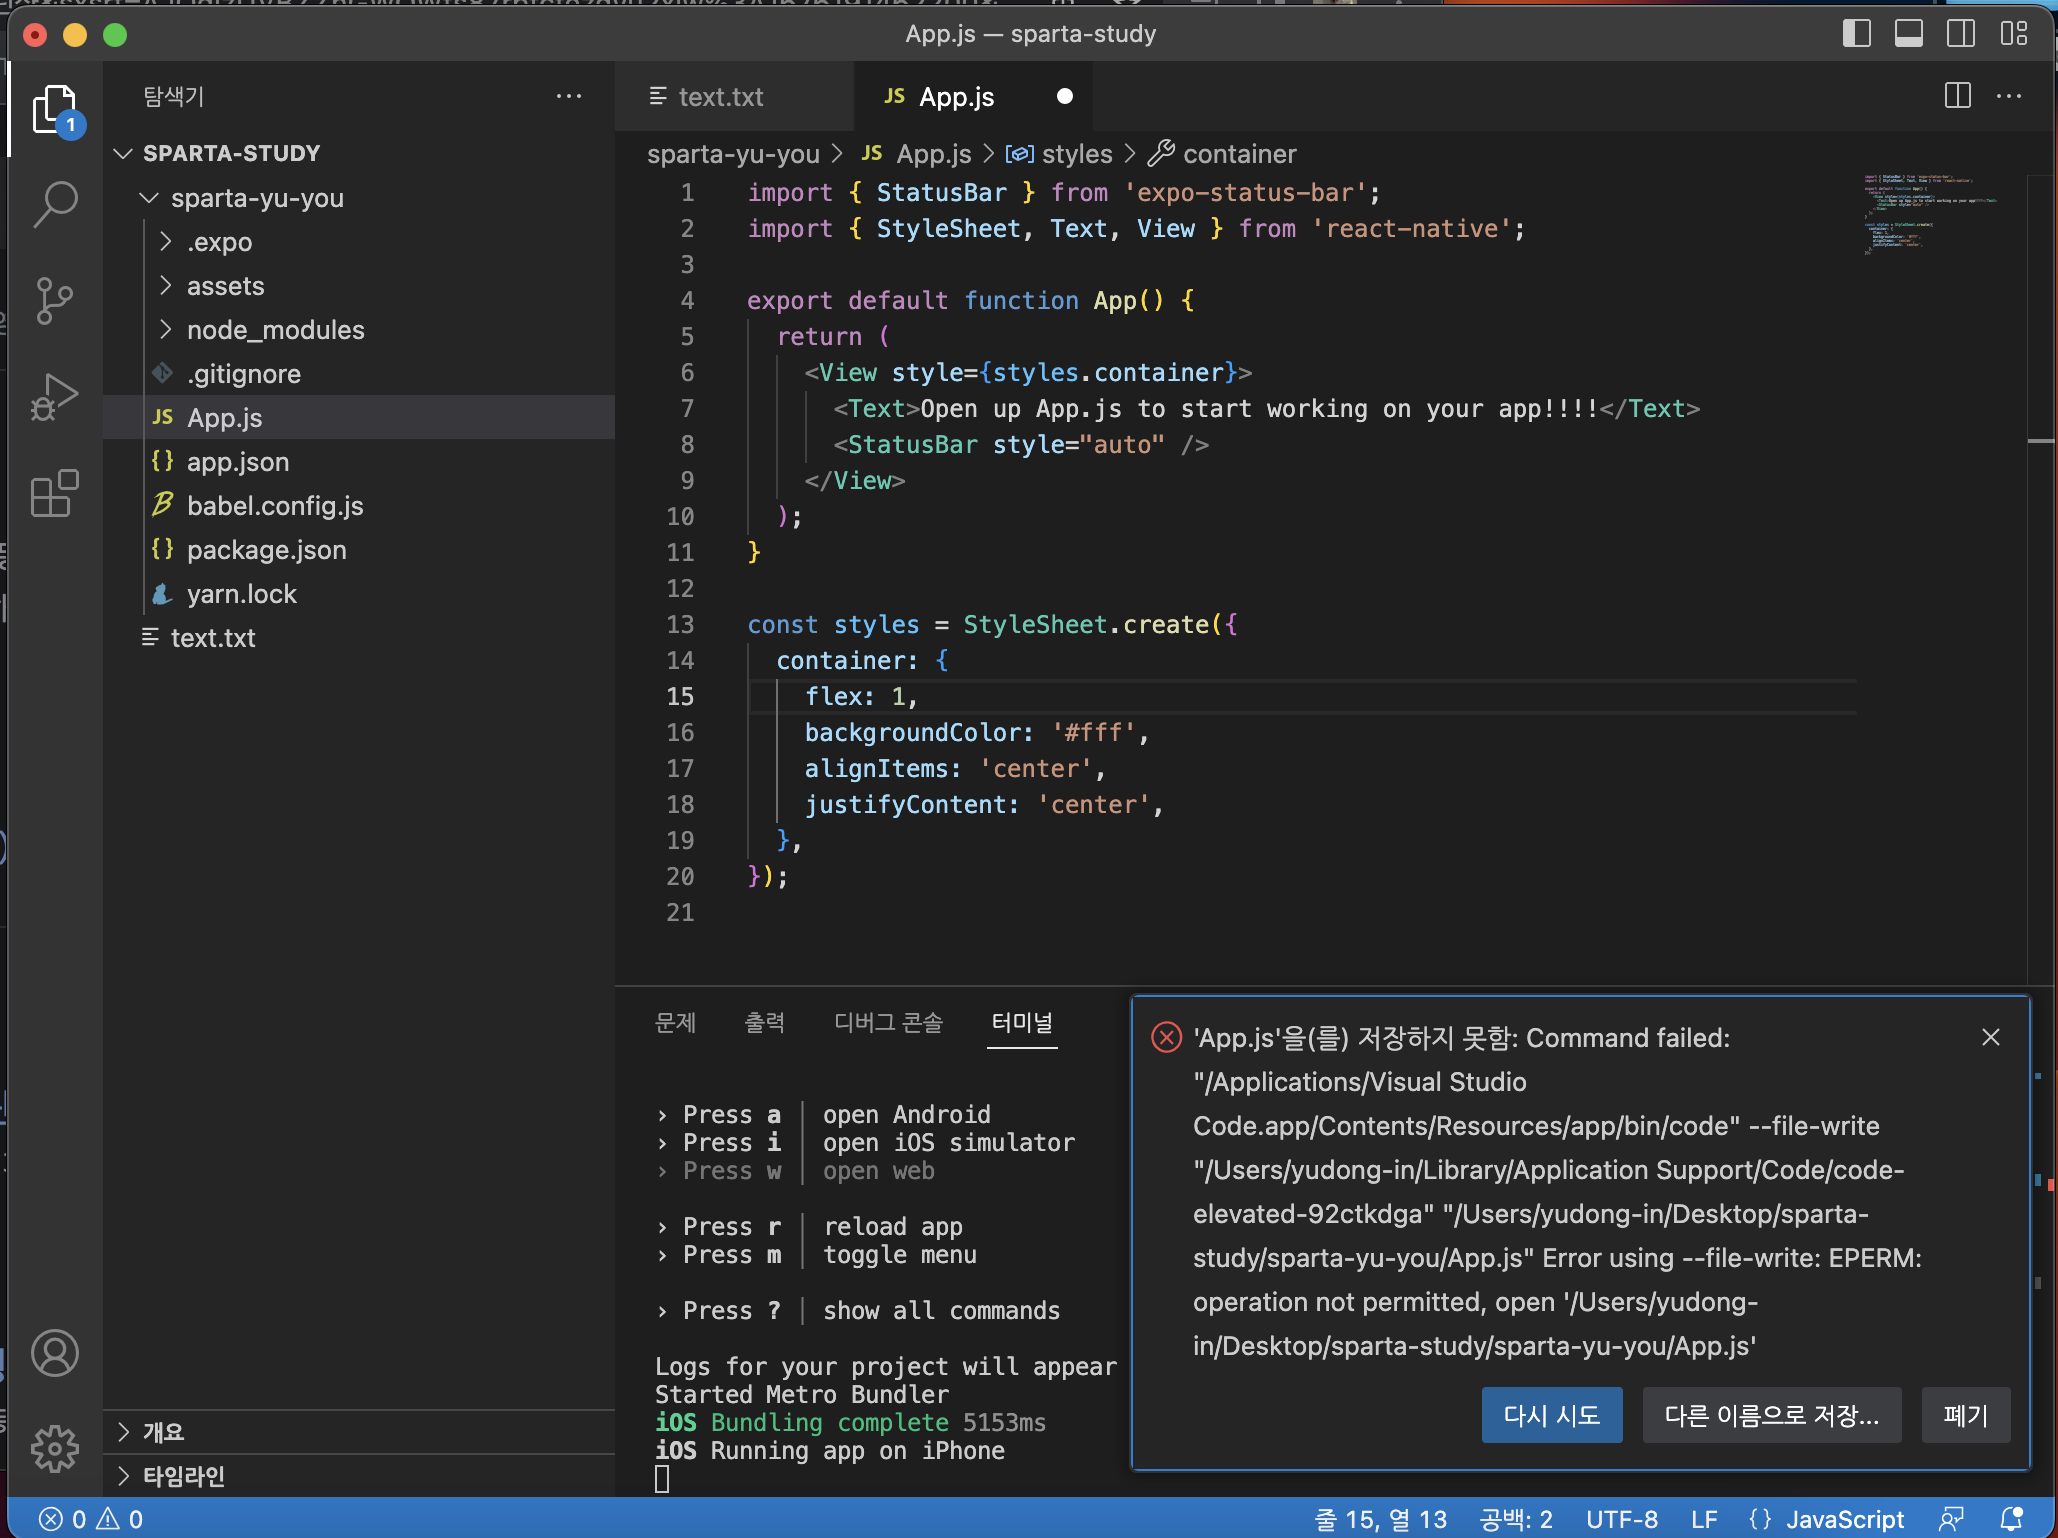Click 폐기 discard button
This screenshot has height=1538, width=2058.
tap(1966, 1415)
